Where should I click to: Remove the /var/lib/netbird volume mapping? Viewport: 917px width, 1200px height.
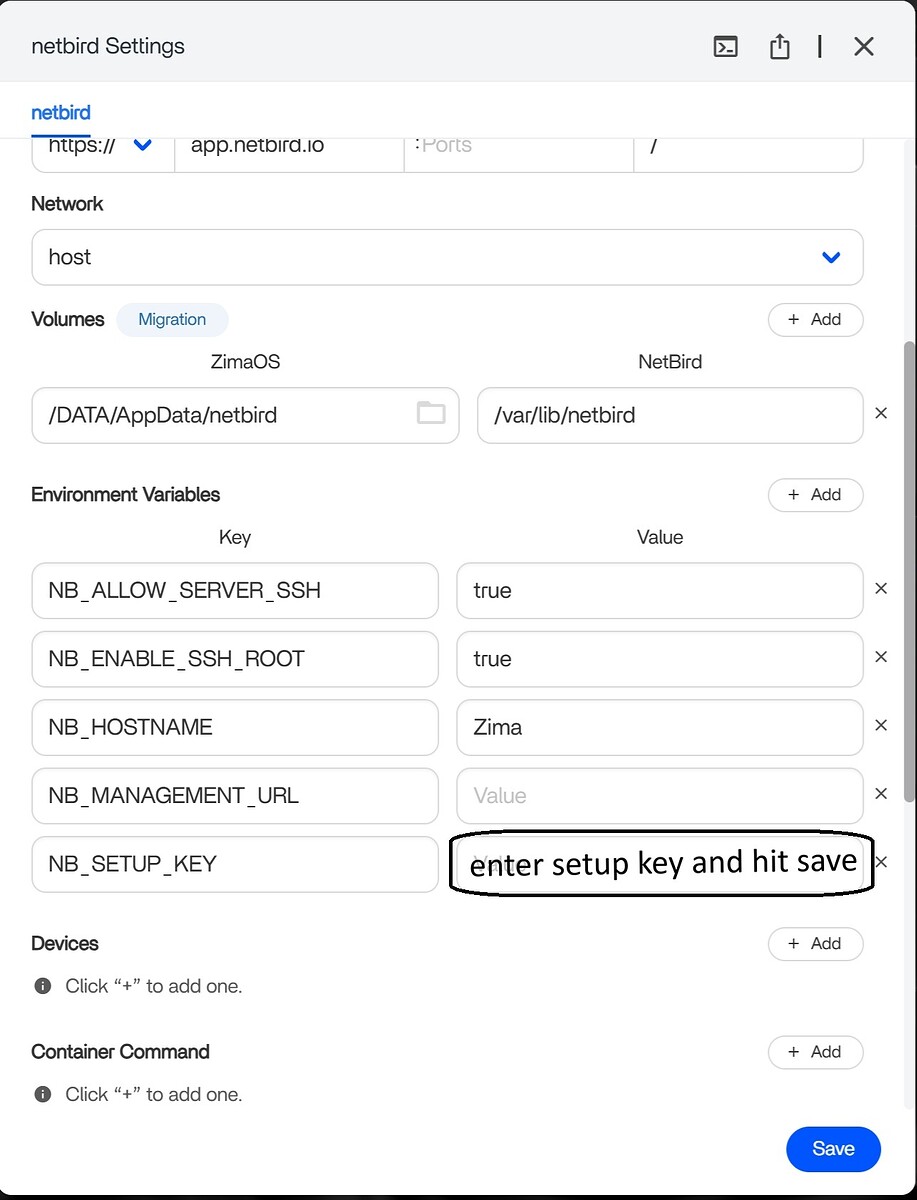(881, 413)
